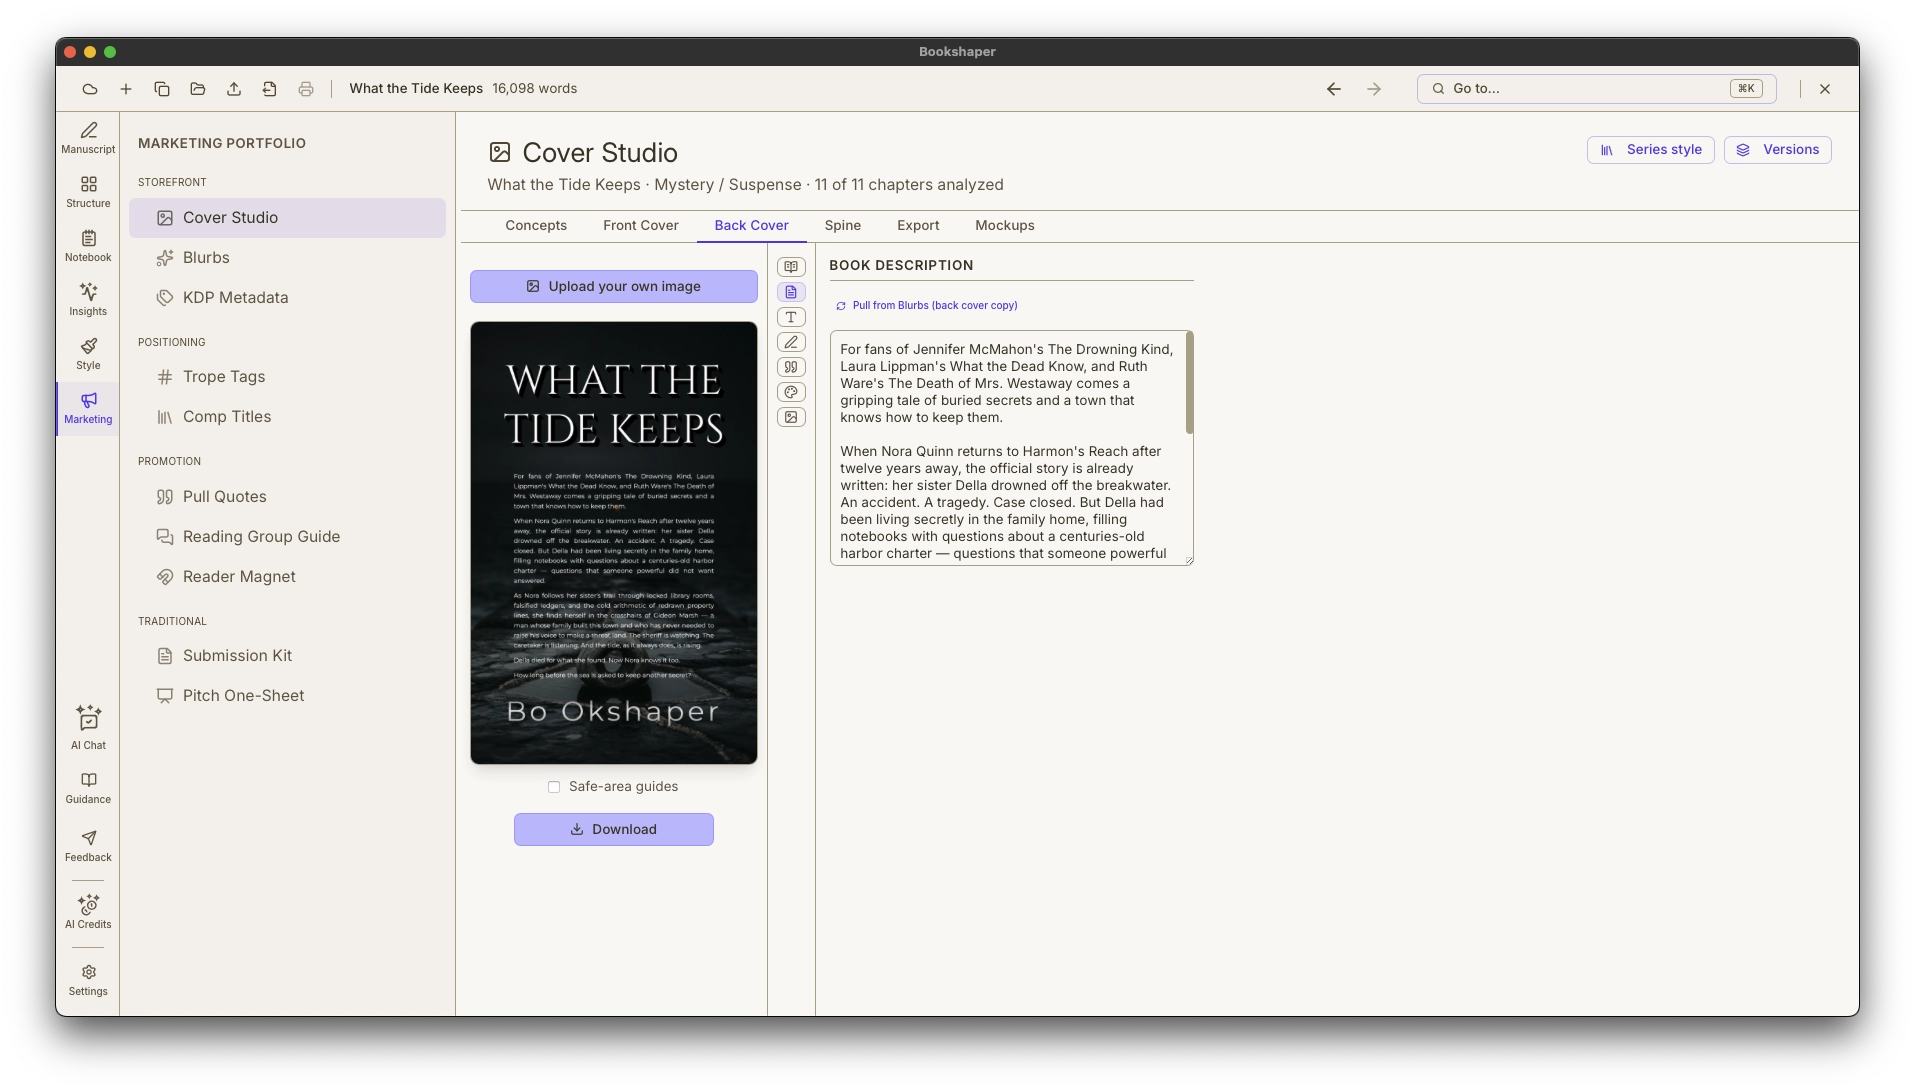Open the Structure view

(x=88, y=192)
